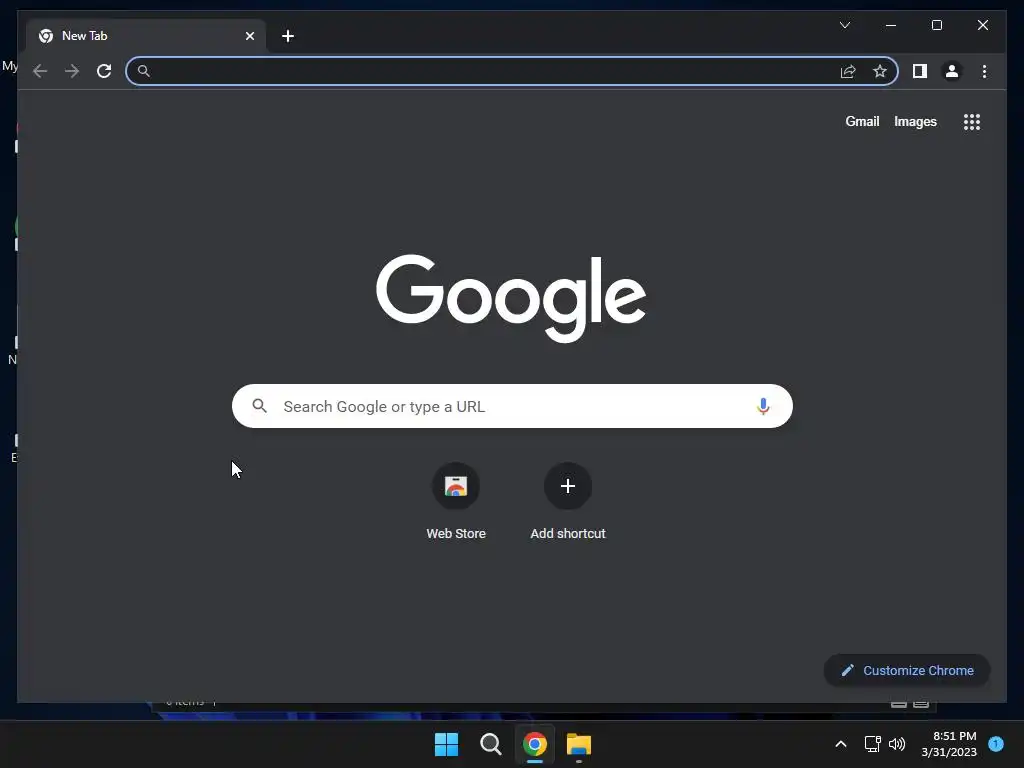1024x768 pixels.
Task: Click Add shortcut button
Action: pyautogui.click(x=568, y=501)
